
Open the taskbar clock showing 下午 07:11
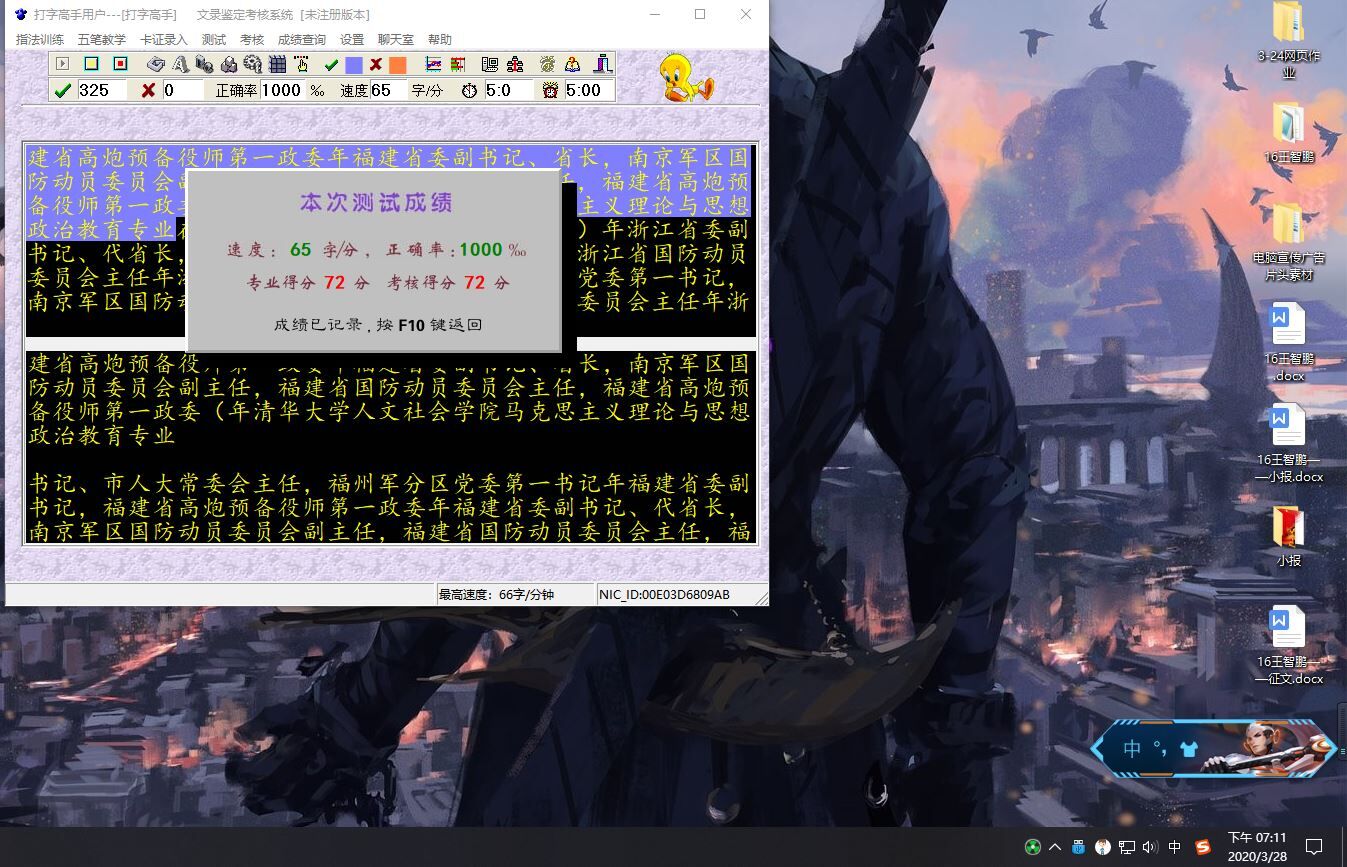1257,847
